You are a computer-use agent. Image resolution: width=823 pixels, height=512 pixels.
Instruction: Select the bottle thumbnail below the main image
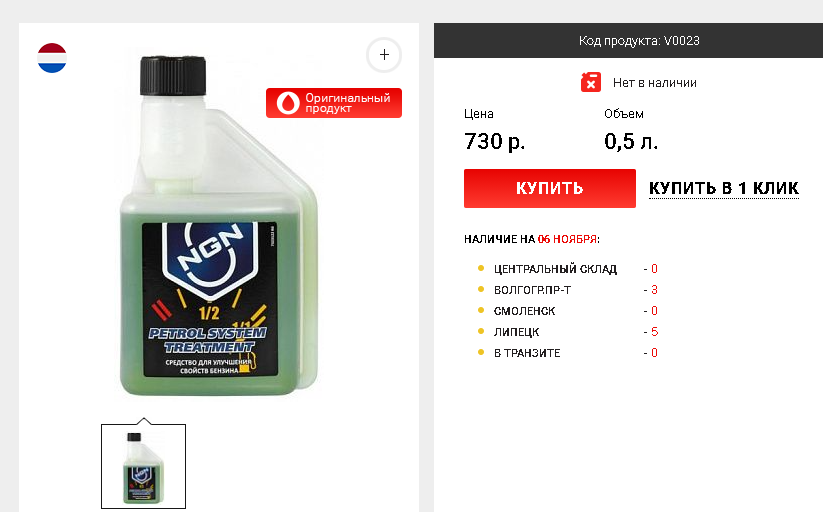pyautogui.click(x=143, y=466)
